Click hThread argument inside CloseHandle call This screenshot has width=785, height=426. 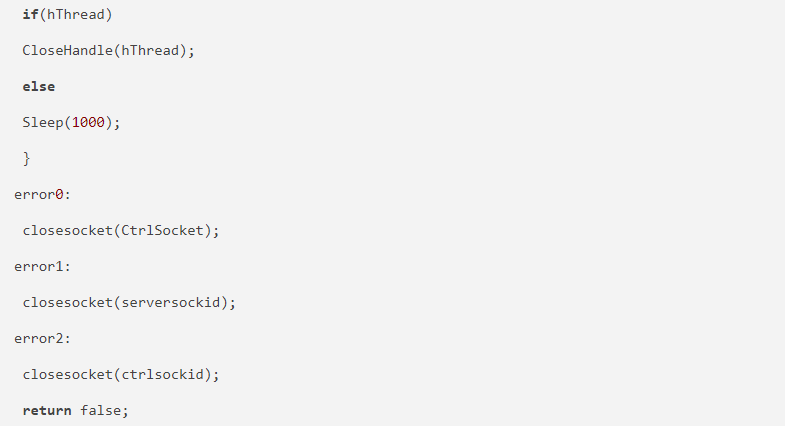[x=151, y=50]
